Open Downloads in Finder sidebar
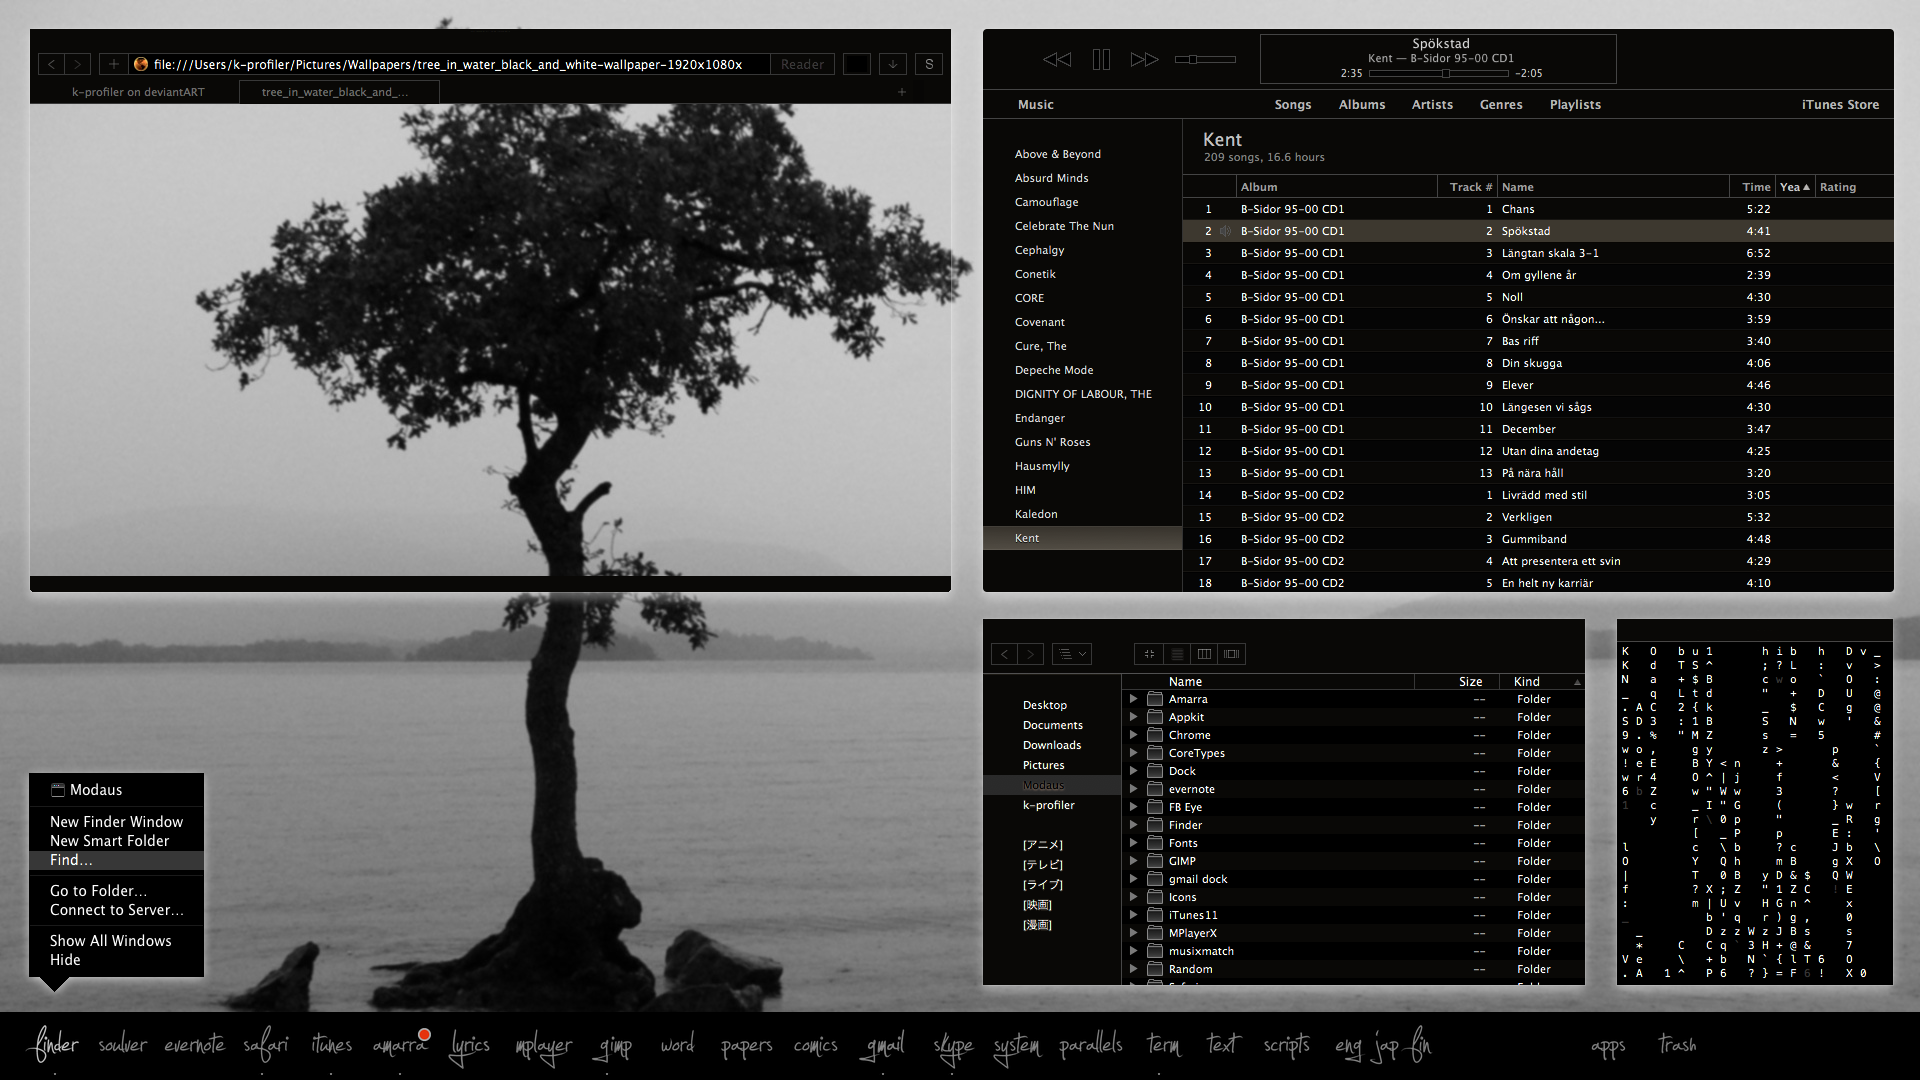Viewport: 1920px width, 1080px height. click(1052, 745)
